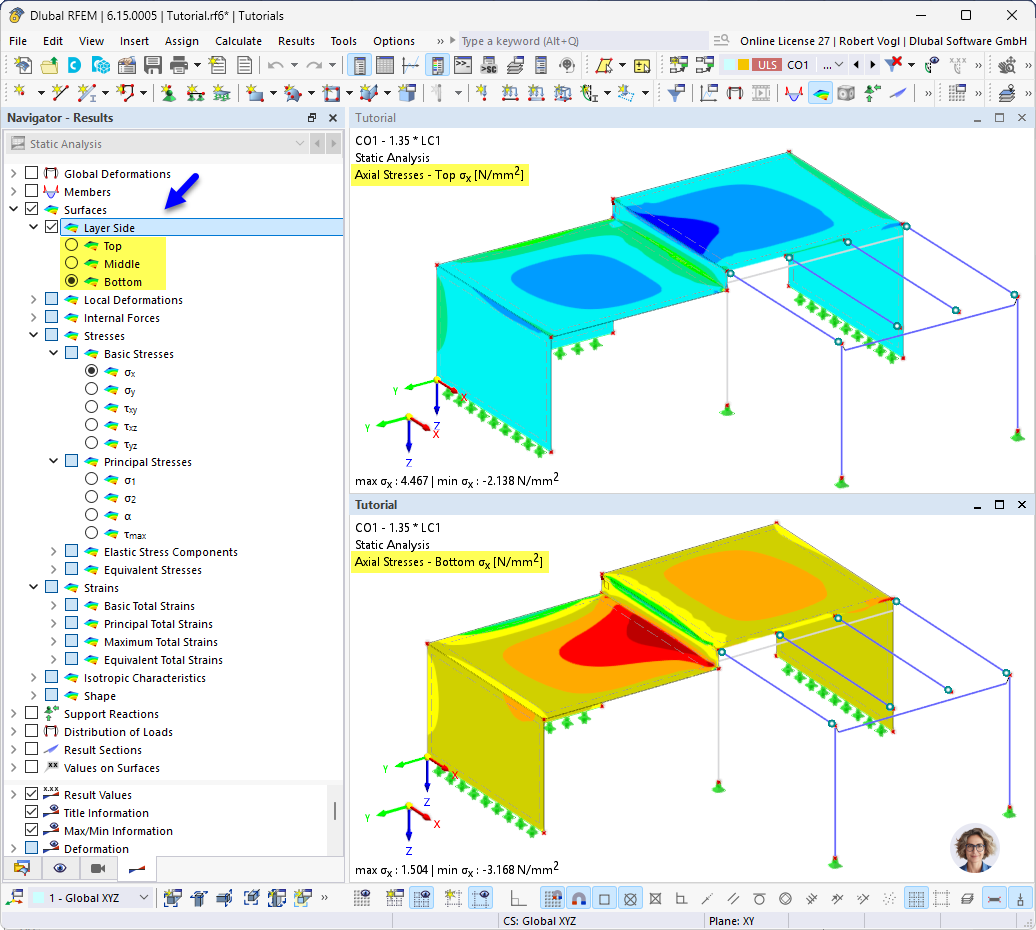Expand the Internal Forces tree node

point(34,317)
